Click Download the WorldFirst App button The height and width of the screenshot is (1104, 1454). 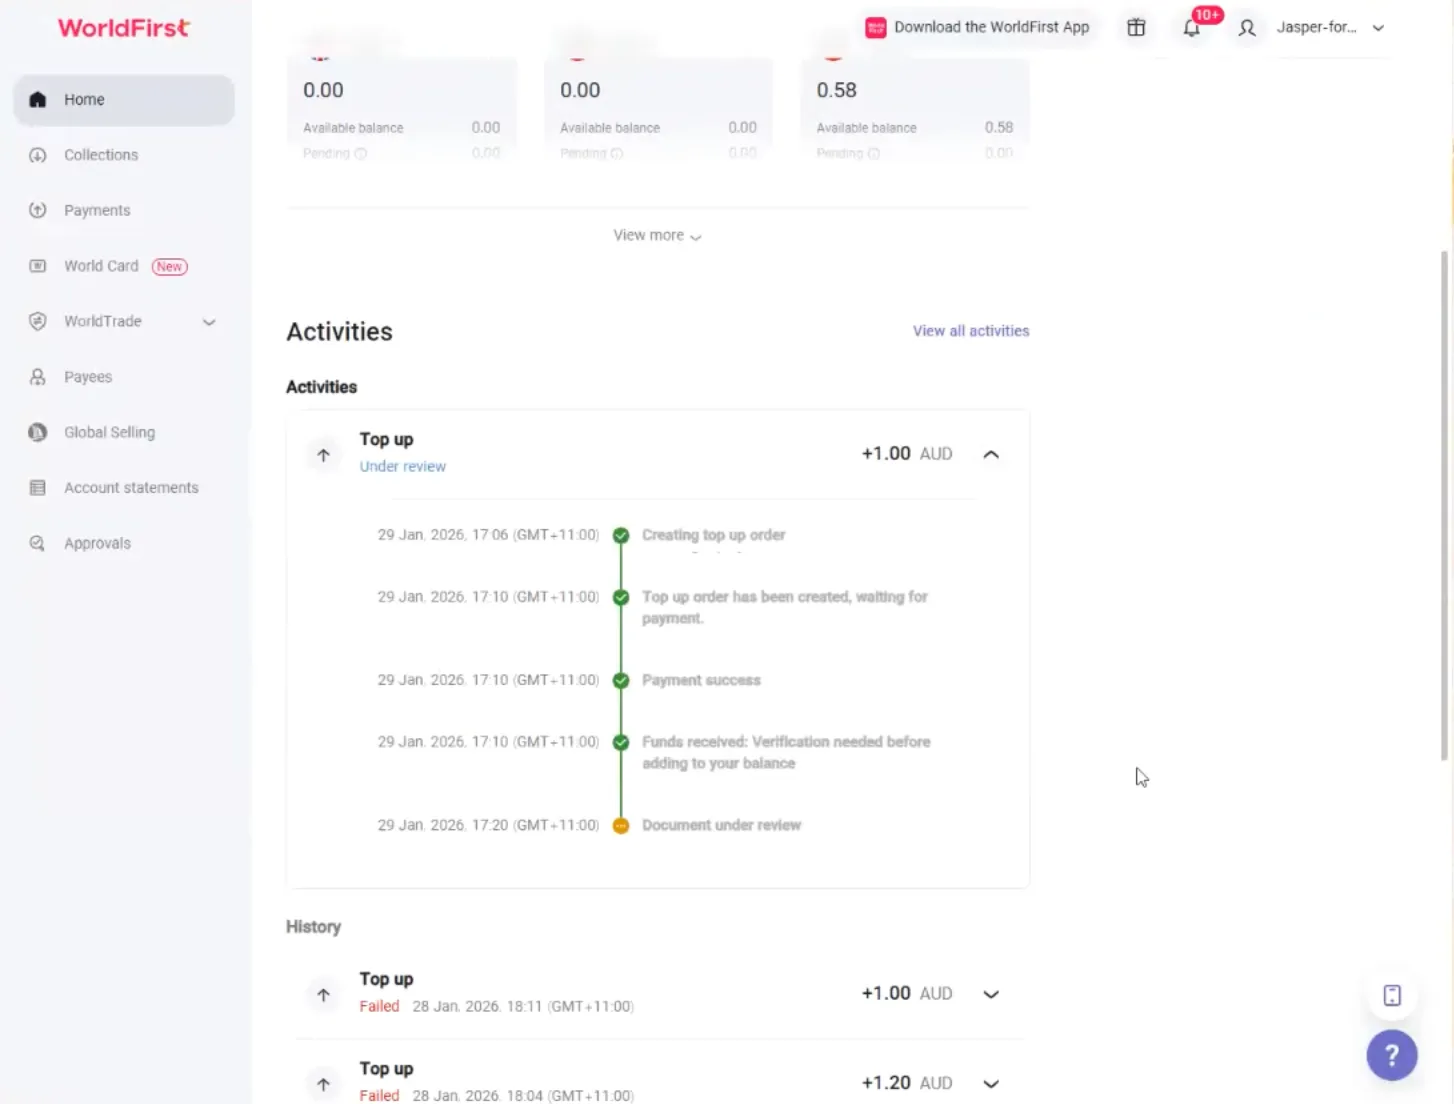pyautogui.click(x=977, y=28)
